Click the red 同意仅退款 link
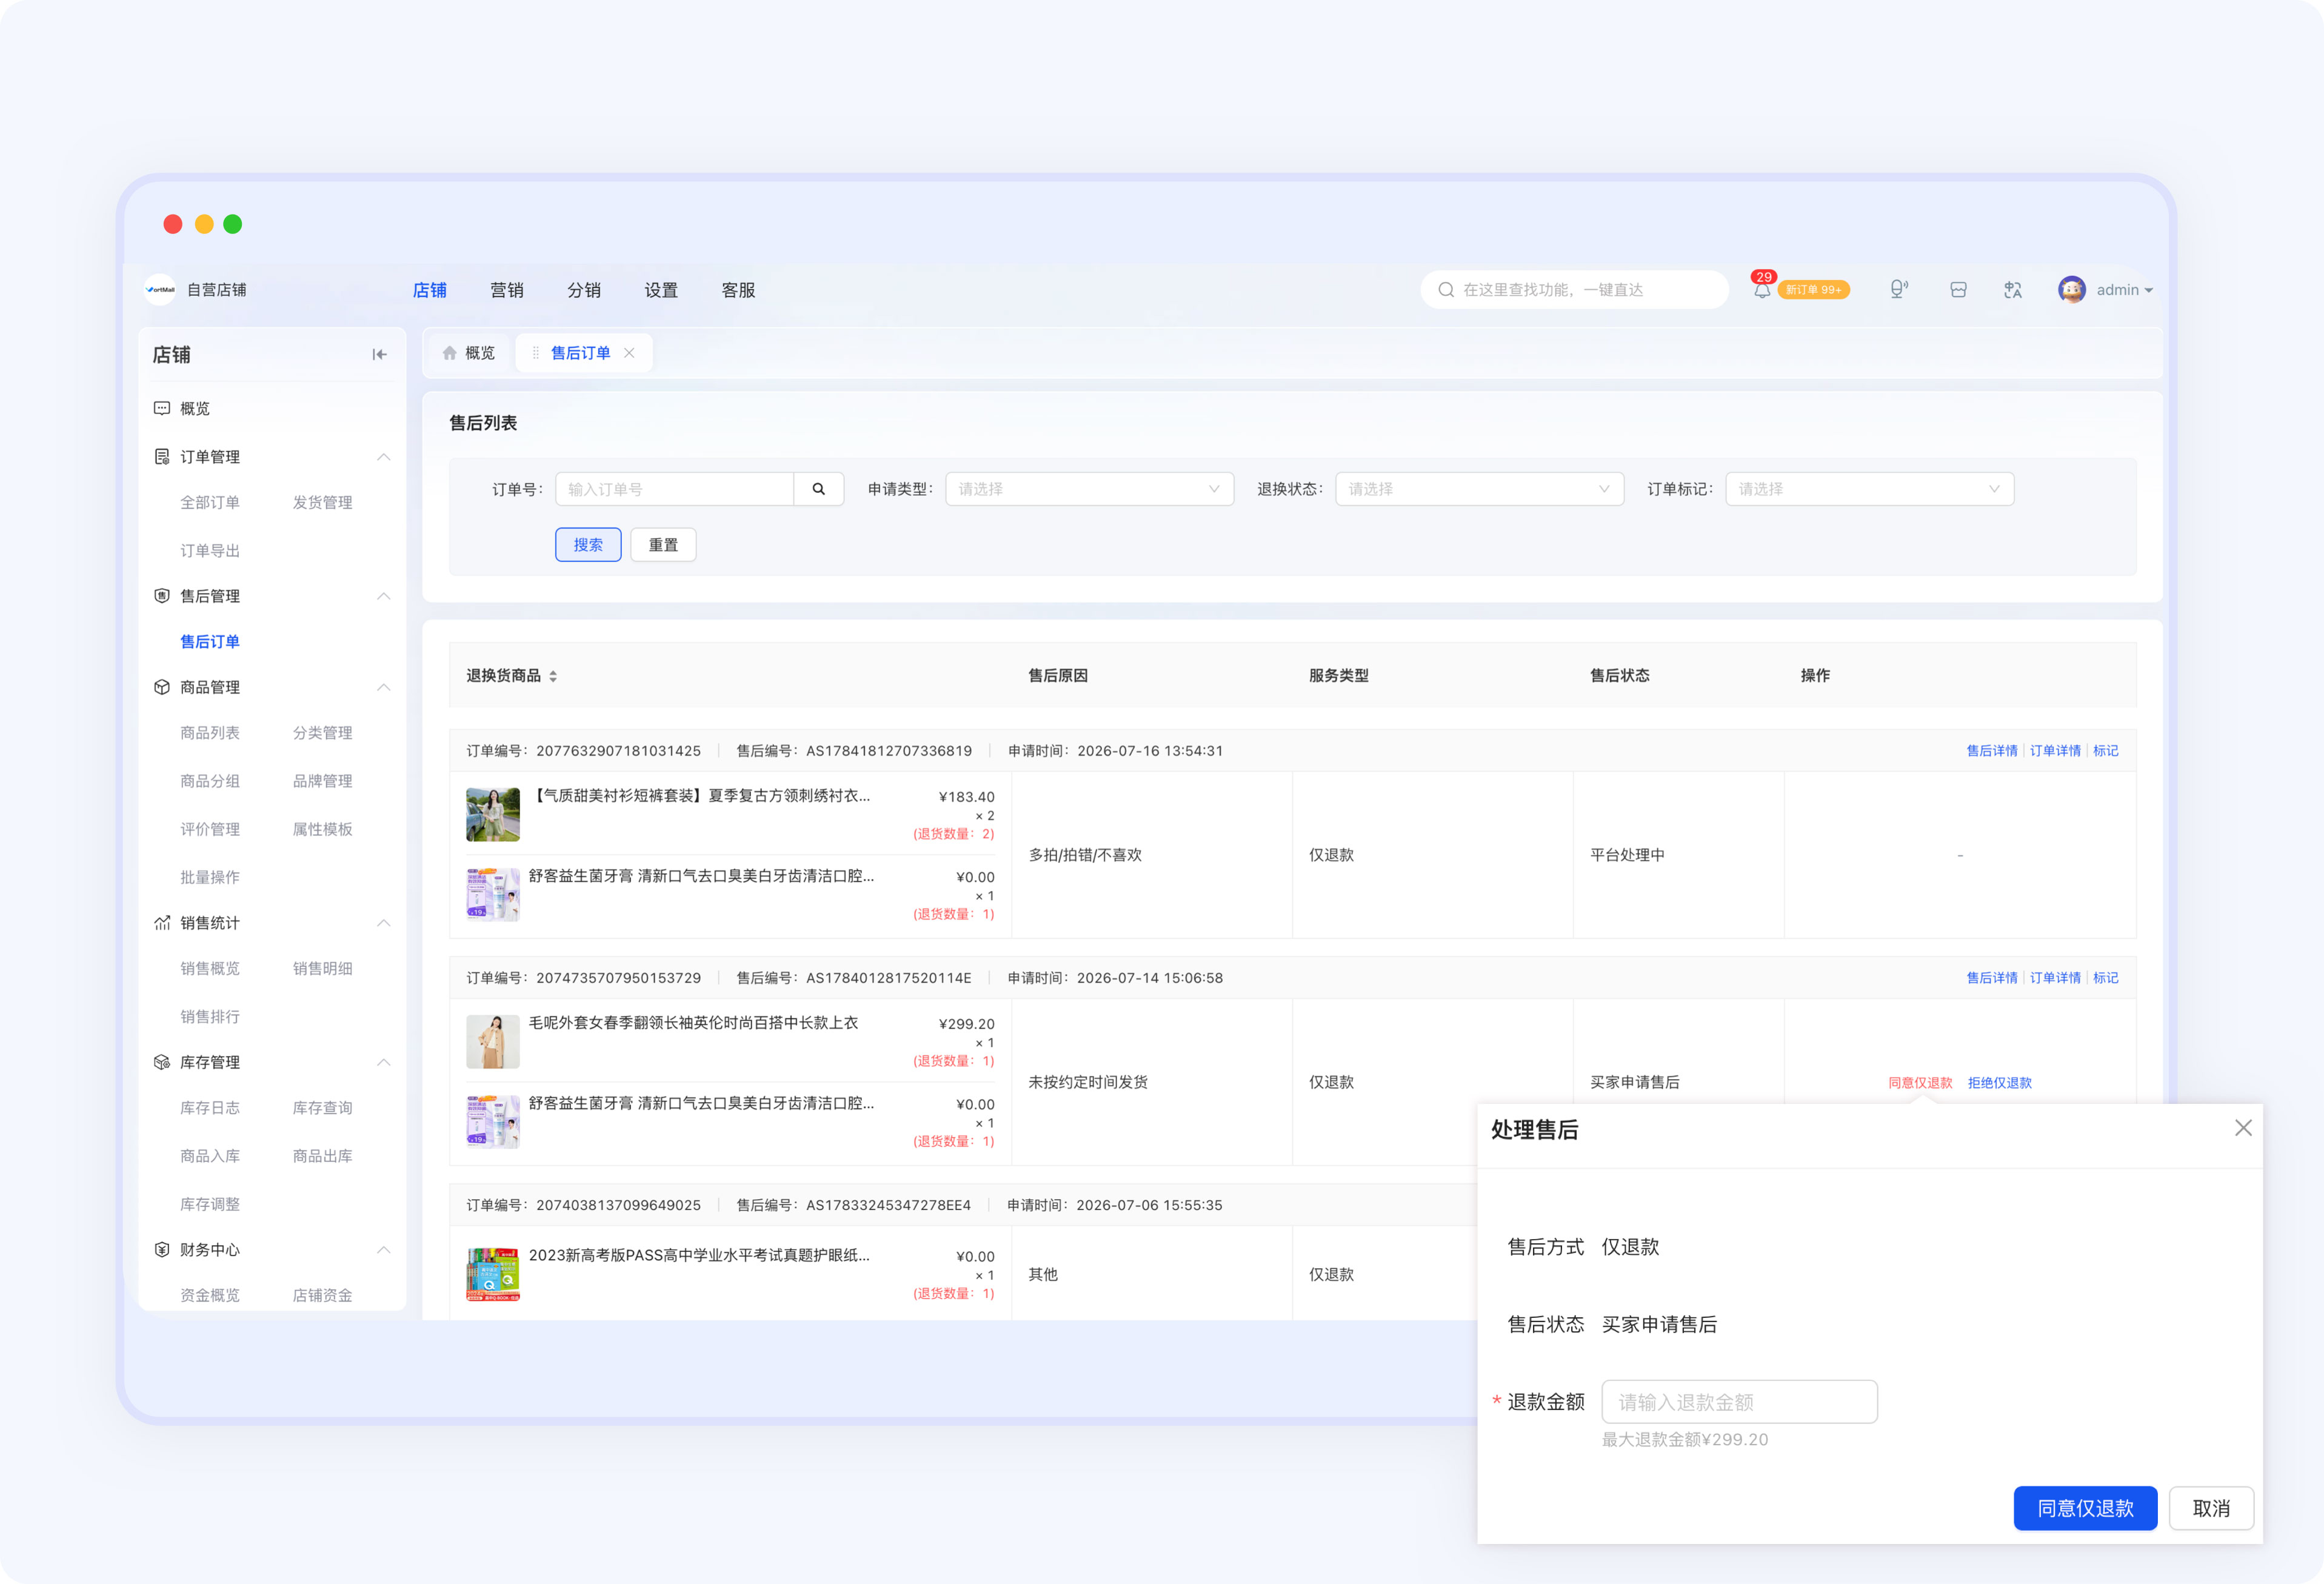2324x1584 pixels. (x=1920, y=1083)
